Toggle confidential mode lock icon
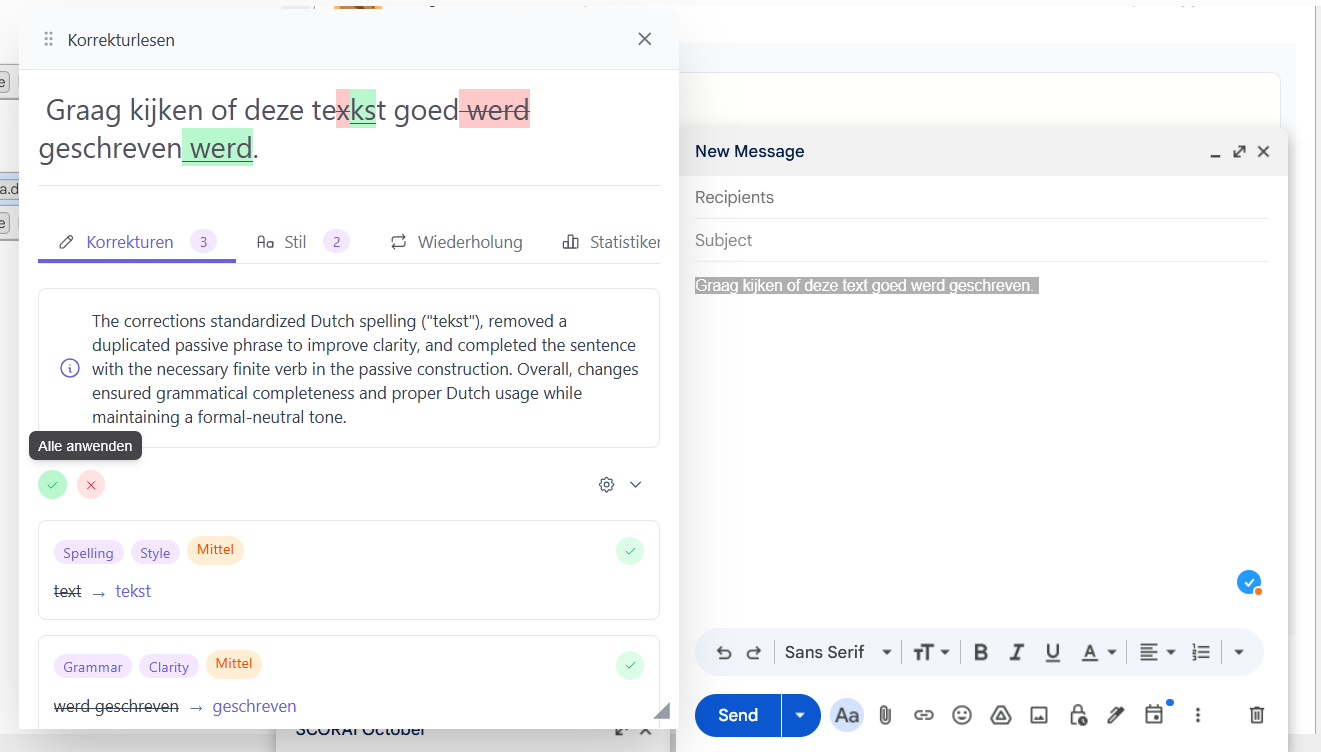Image resolution: width=1321 pixels, height=752 pixels. point(1077,715)
